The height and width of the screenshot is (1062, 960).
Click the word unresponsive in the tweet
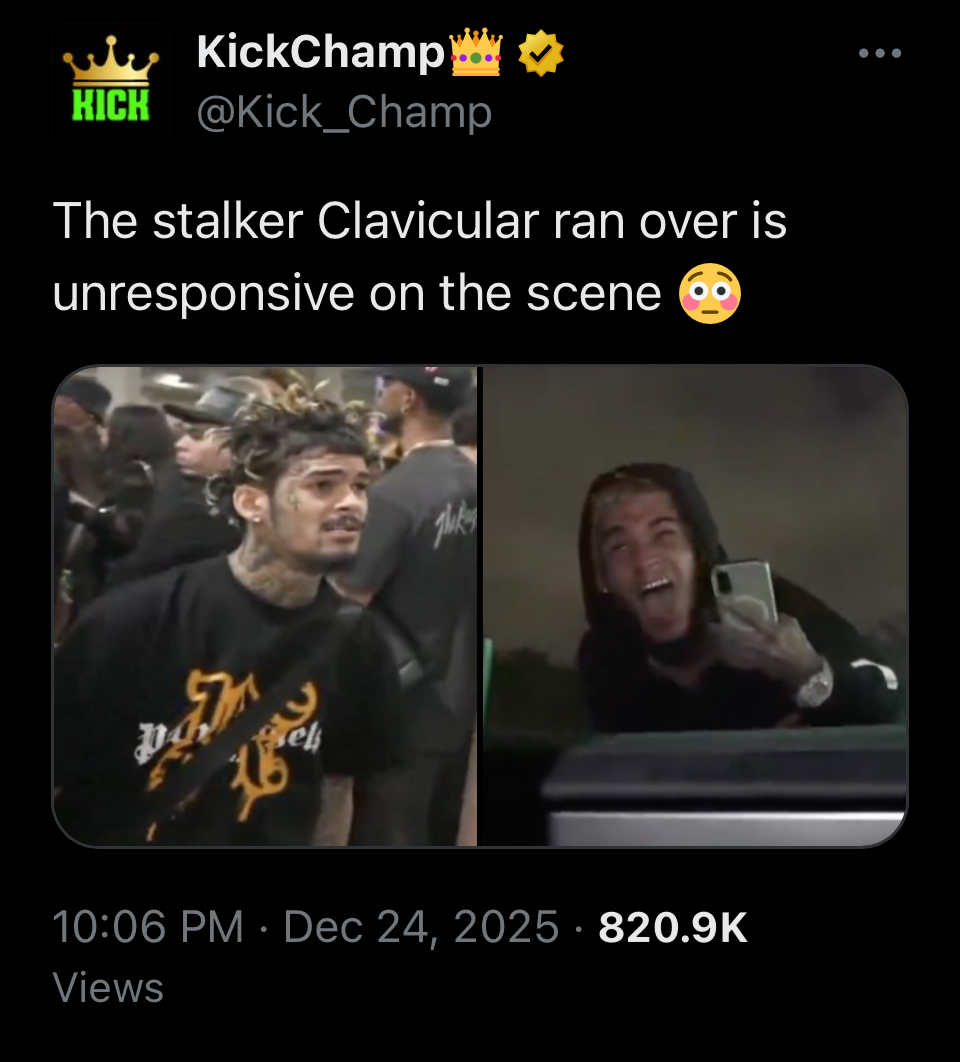(203, 295)
